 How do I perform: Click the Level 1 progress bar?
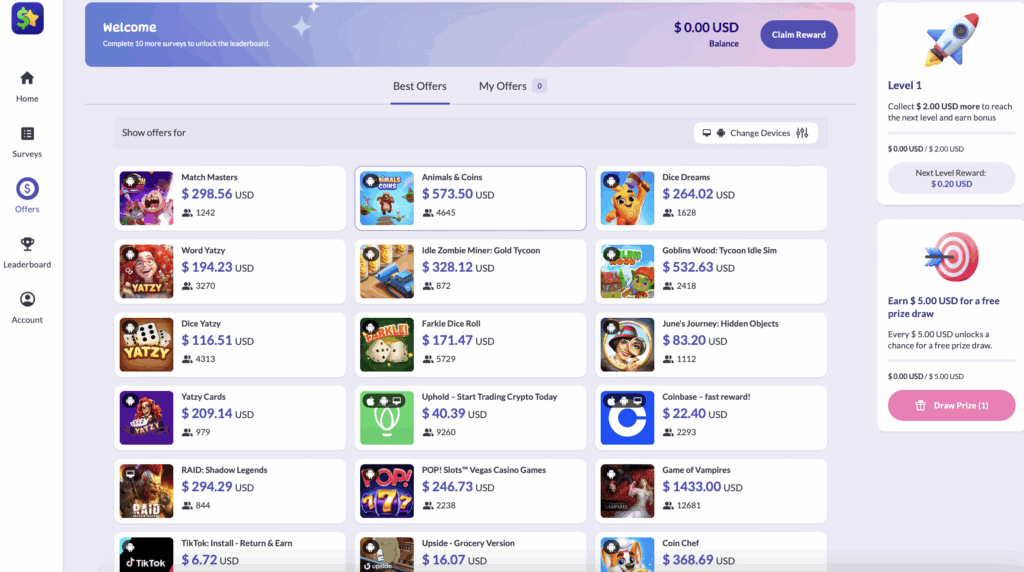click(951, 132)
